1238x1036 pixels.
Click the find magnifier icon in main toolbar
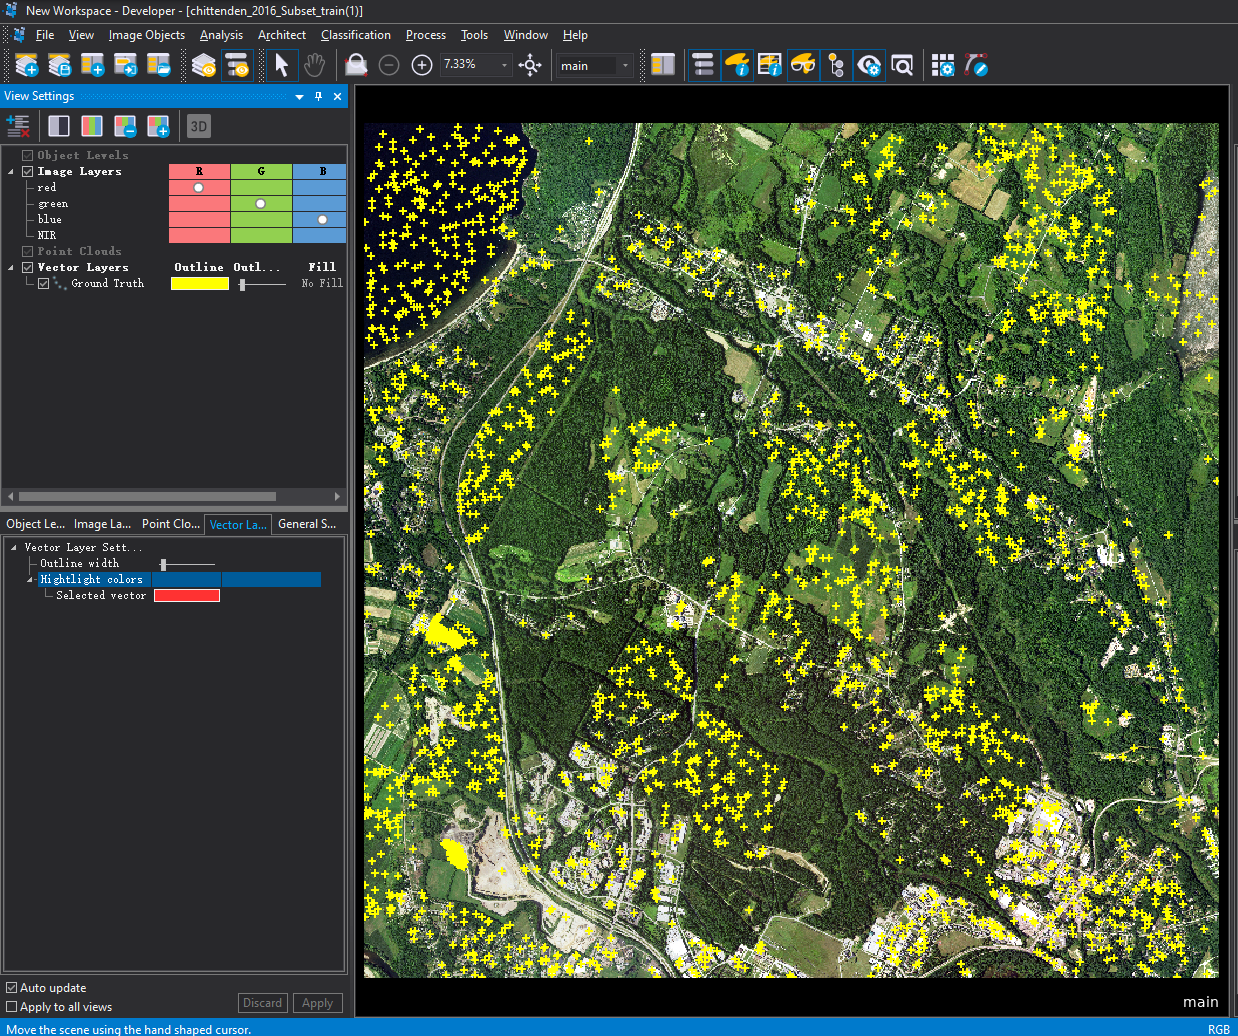pyautogui.click(x=902, y=65)
